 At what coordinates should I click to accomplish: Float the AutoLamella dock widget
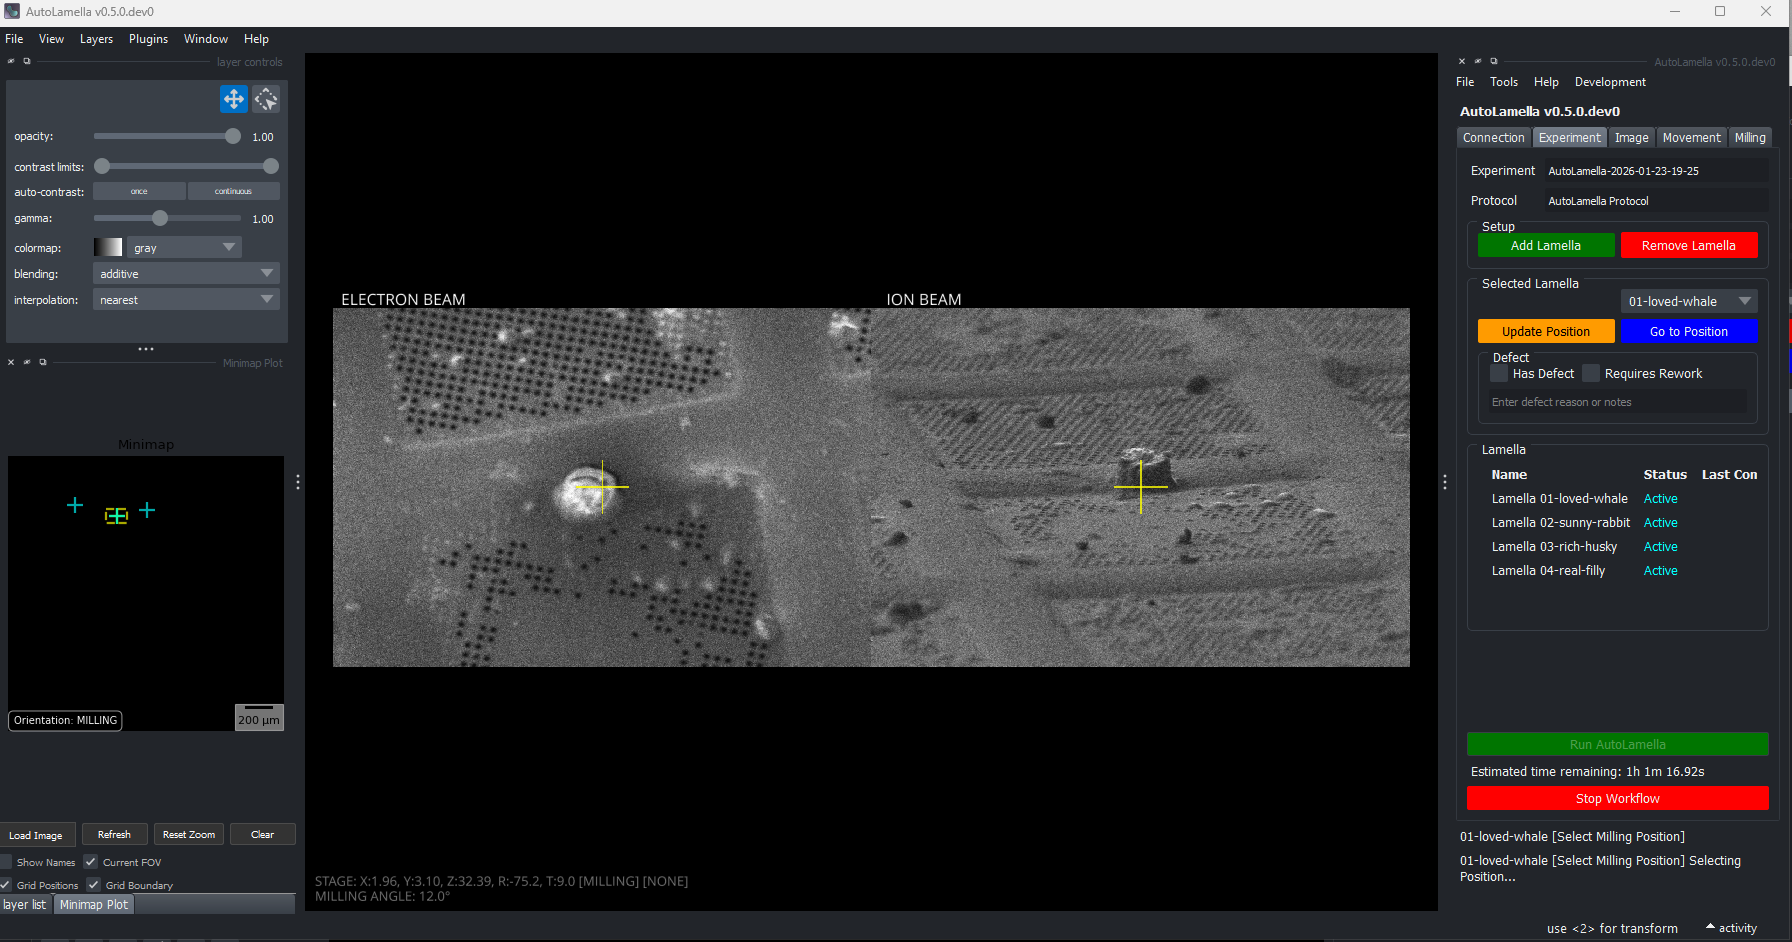[1494, 61]
